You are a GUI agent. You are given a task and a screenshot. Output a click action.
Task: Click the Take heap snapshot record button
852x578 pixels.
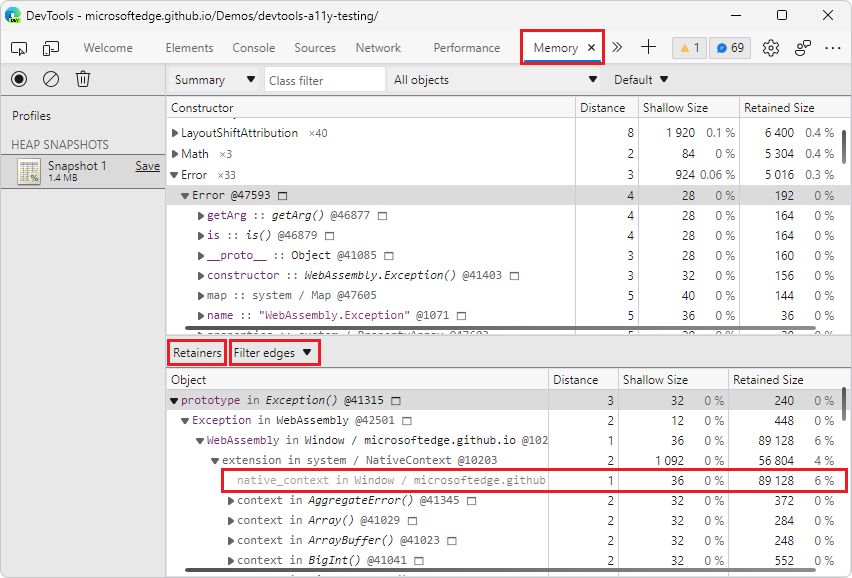point(19,79)
